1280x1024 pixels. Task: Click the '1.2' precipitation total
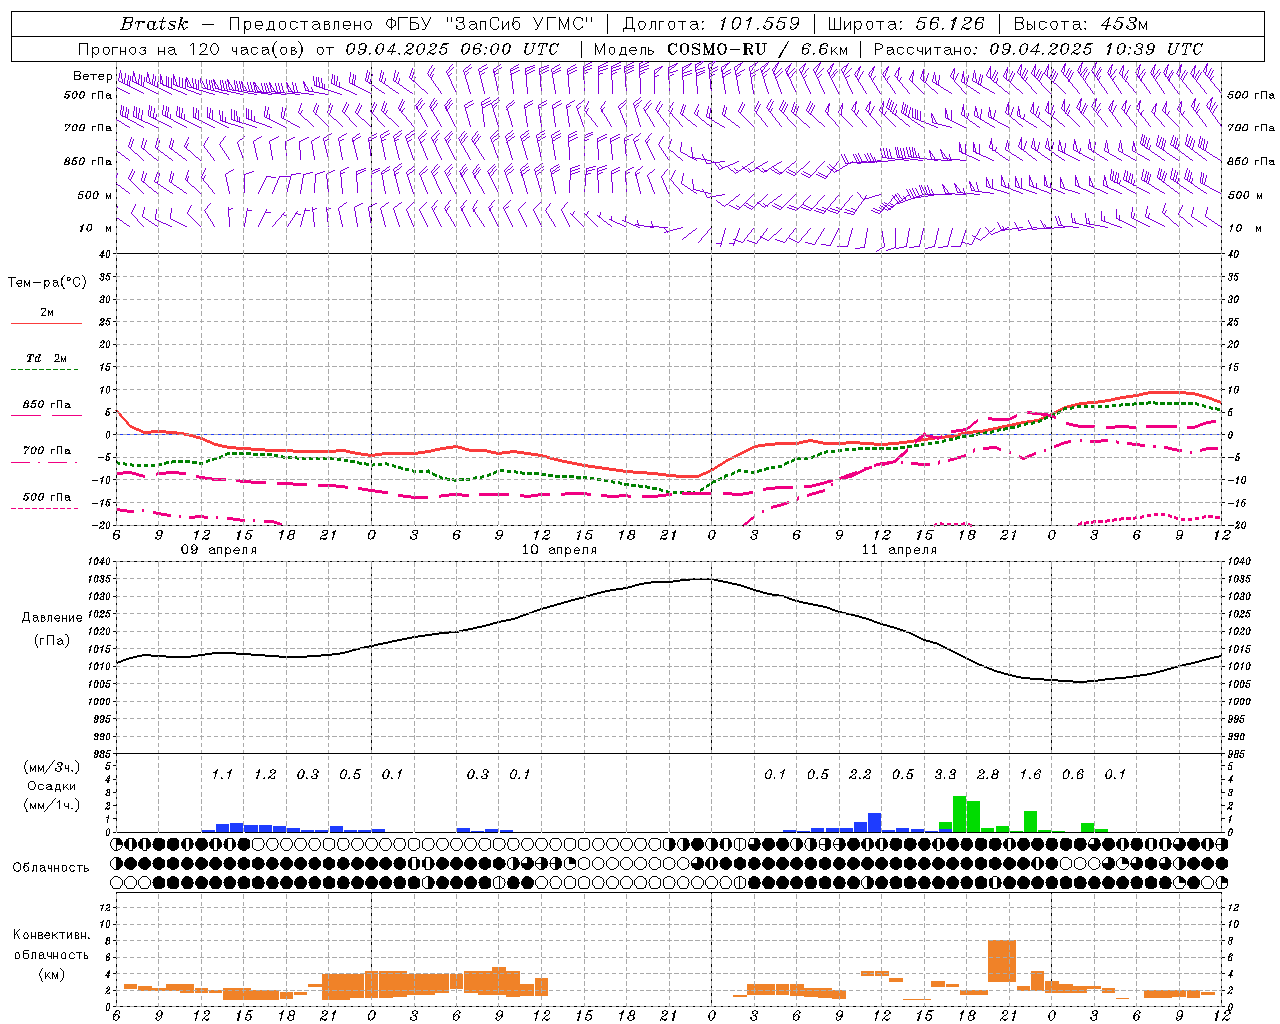click(265, 774)
